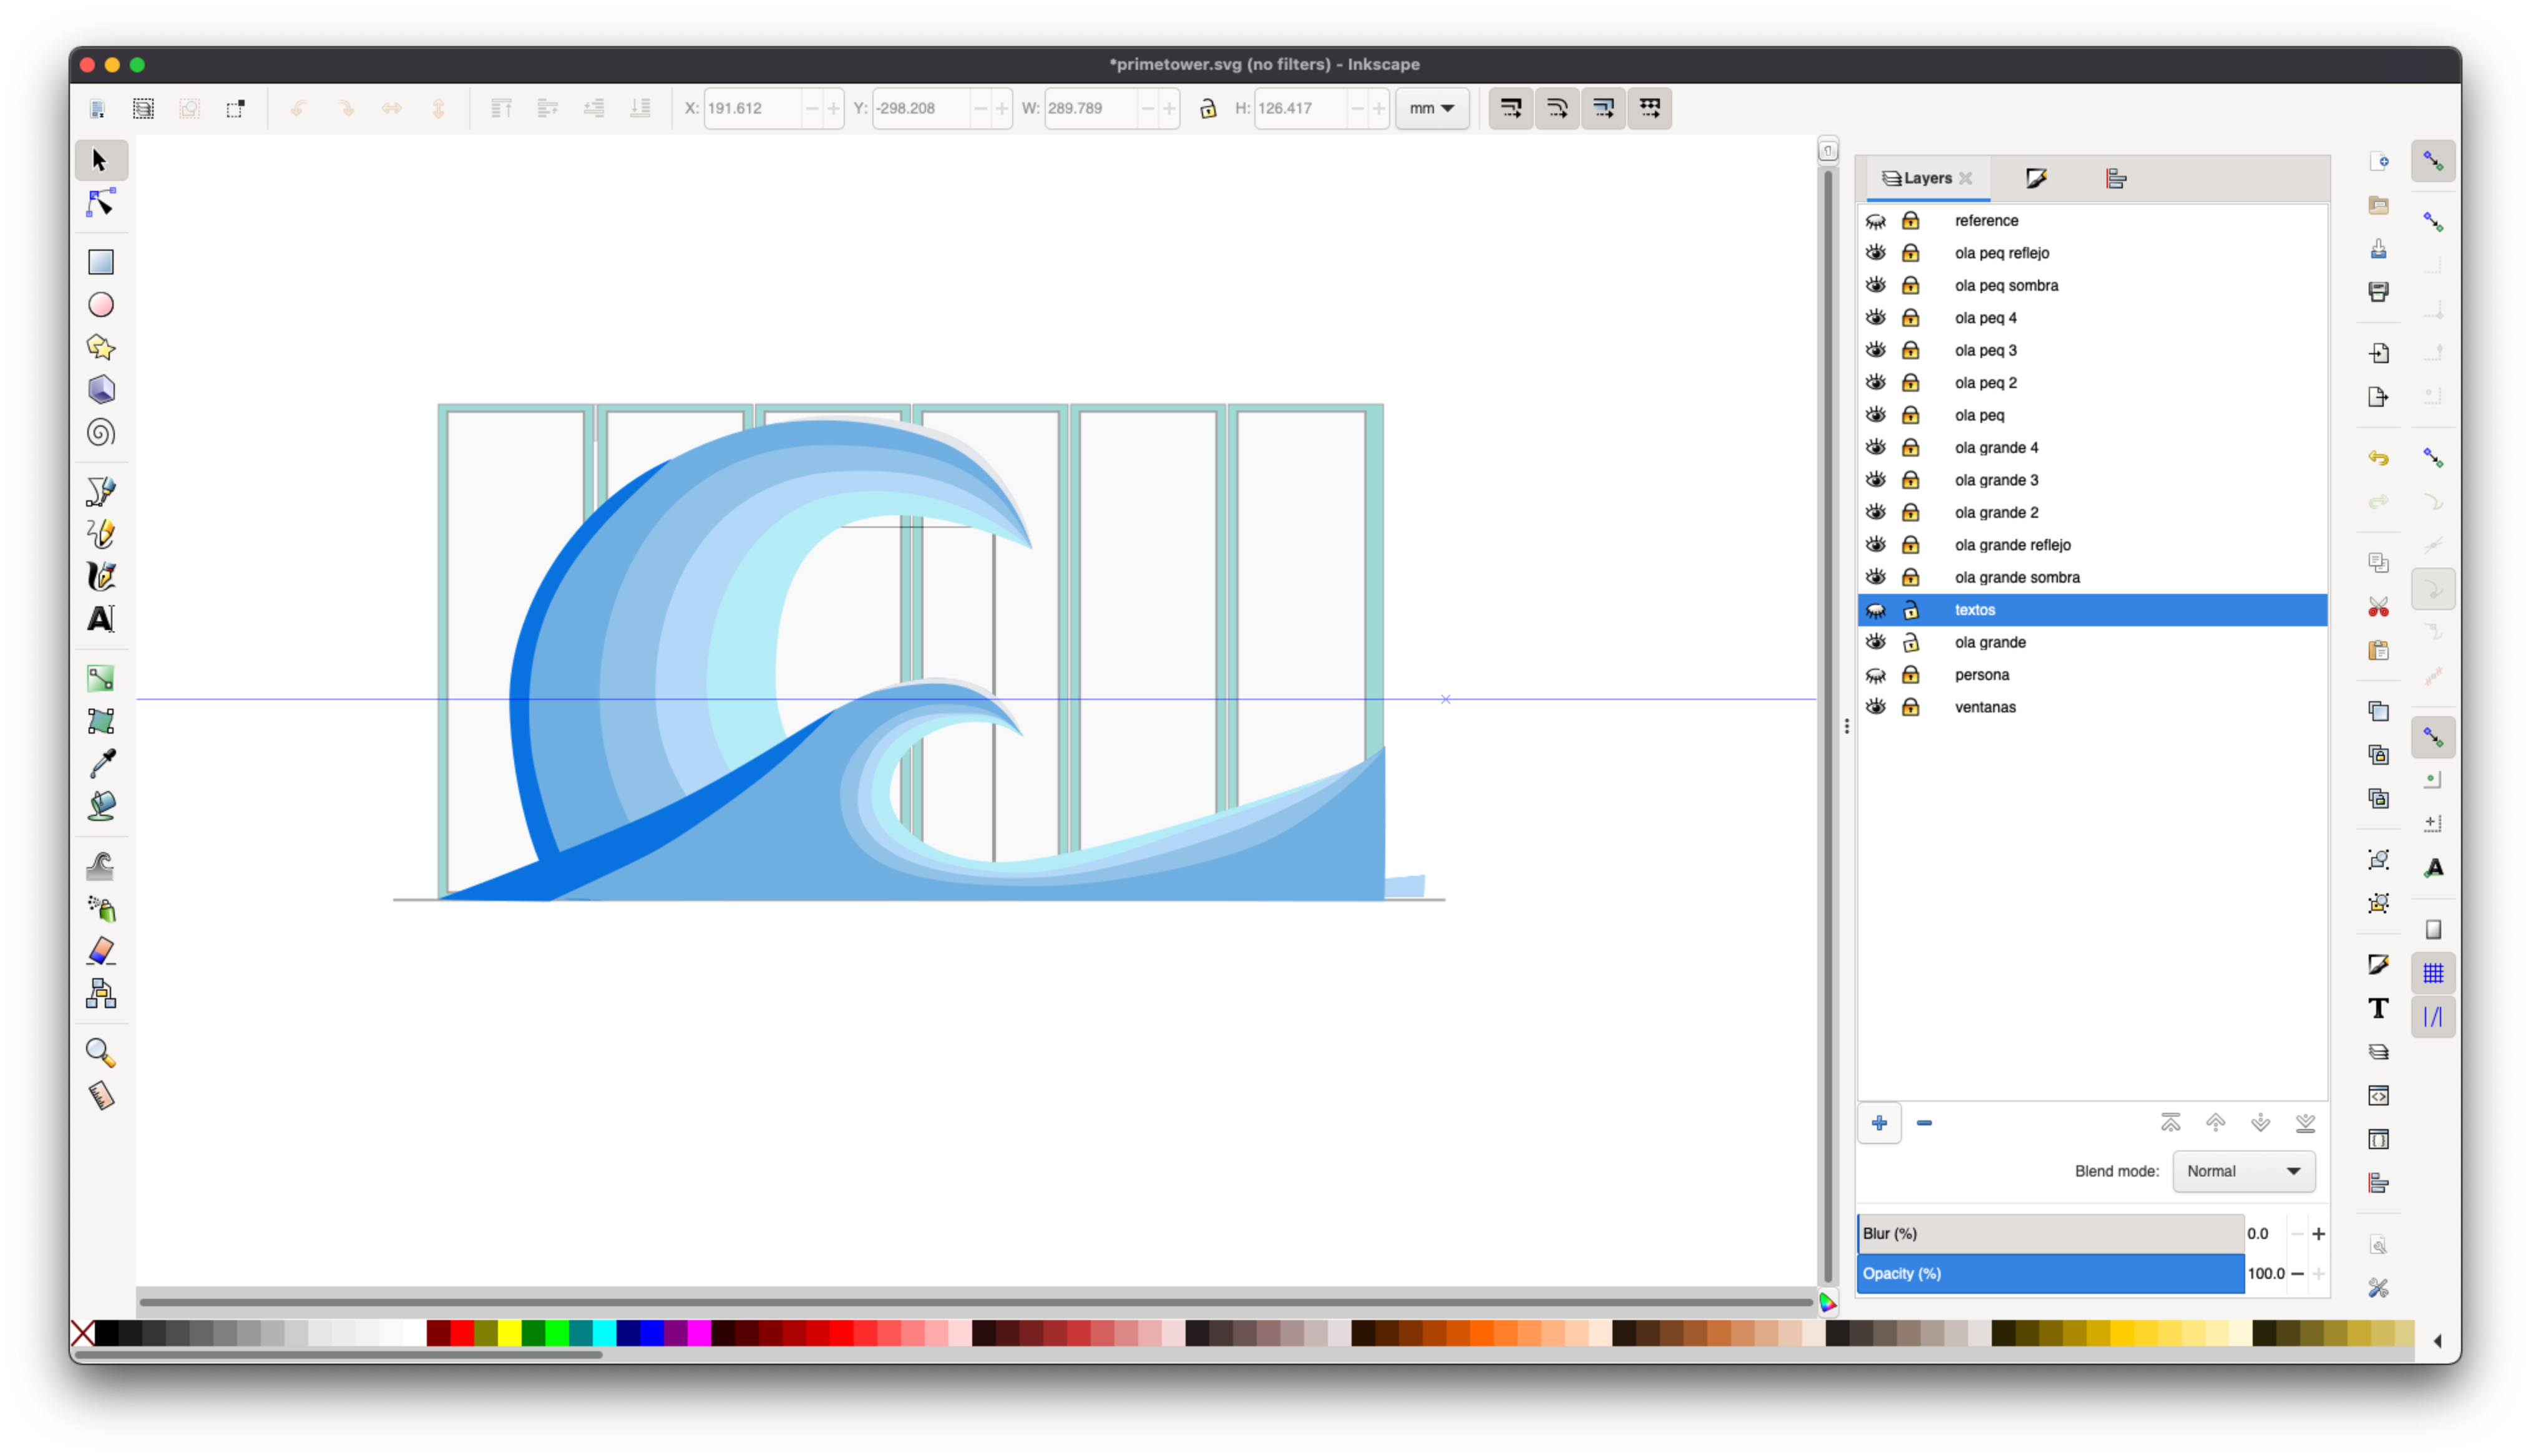Screen dimensions: 2531x1456
Task: Select the Rectangle tool
Action: point(101,262)
